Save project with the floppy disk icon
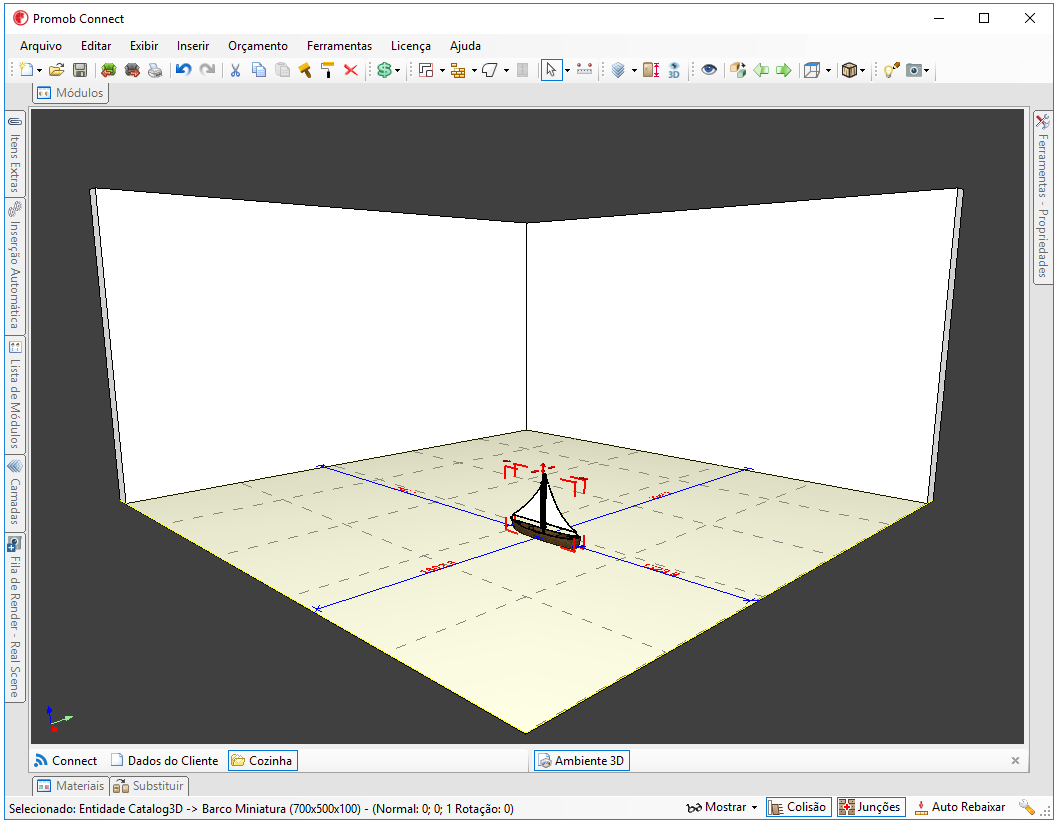1059x826 pixels. click(80, 70)
